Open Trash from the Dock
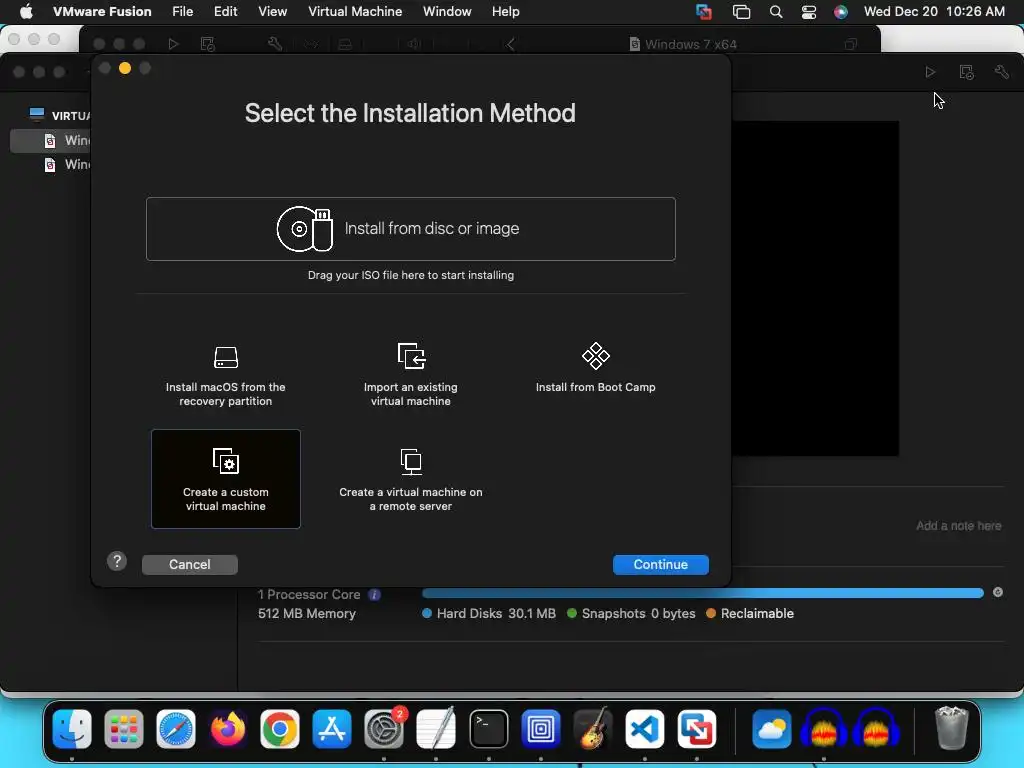The width and height of the screenshot is (1024, 768). (x=952, y=728)
